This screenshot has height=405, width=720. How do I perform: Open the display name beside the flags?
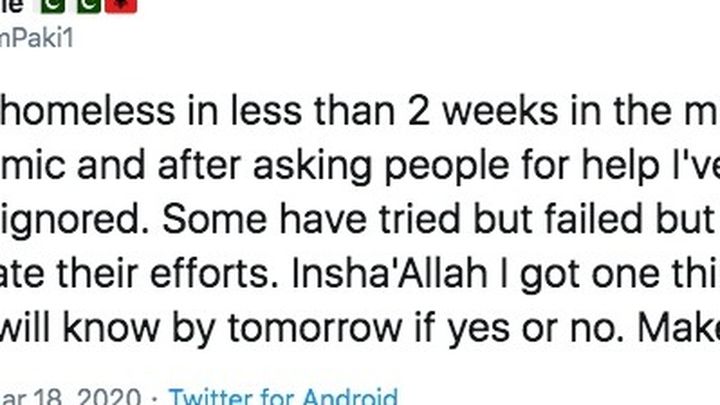(x=11, y=6)
